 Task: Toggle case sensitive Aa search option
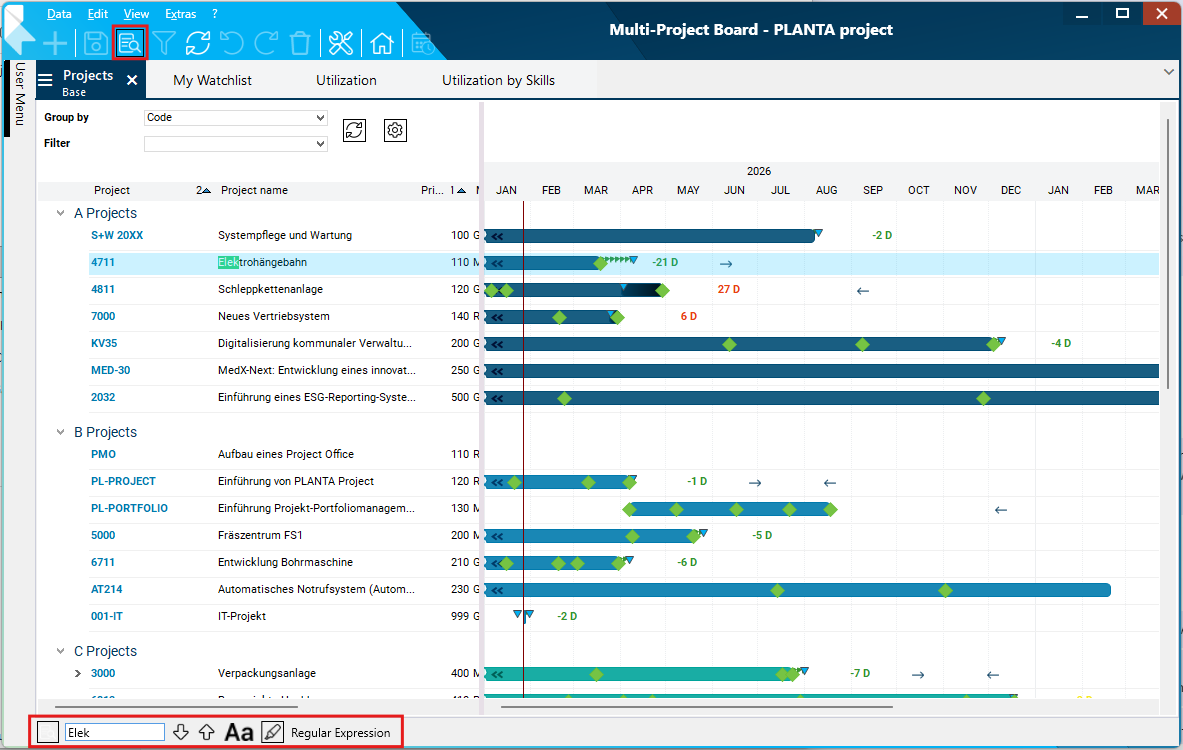(239, 732)
